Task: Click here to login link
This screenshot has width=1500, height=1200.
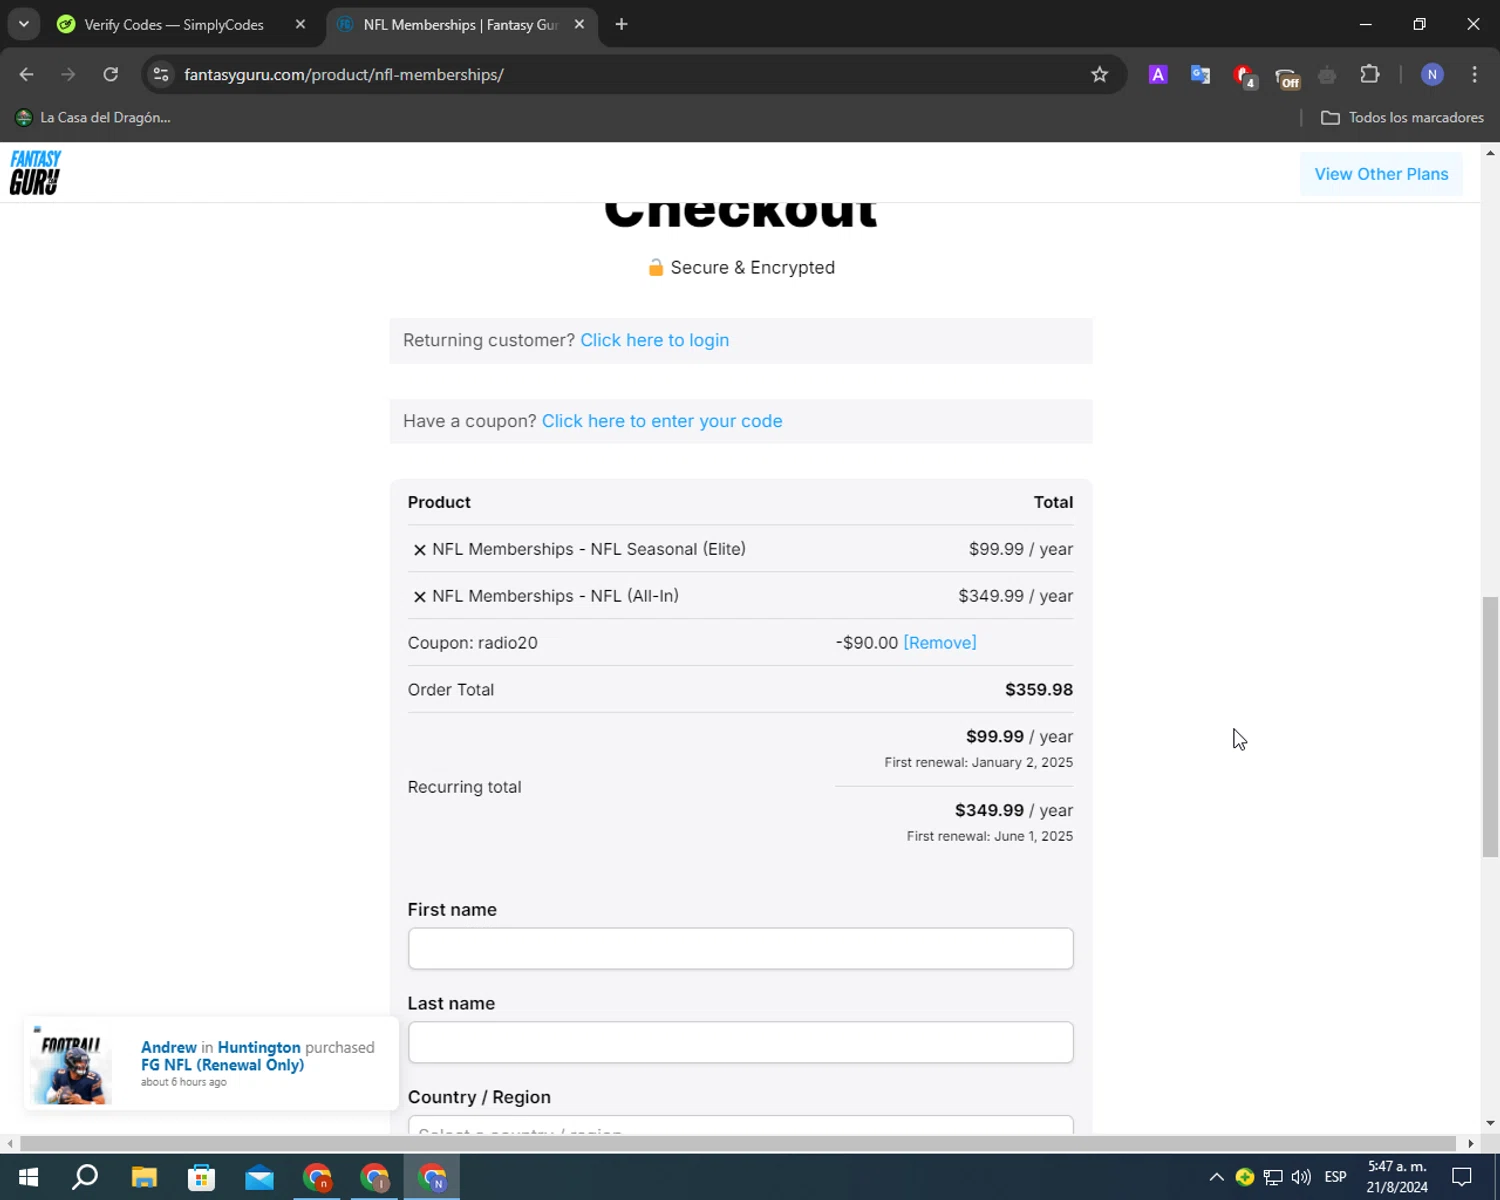Action: [x=654, y=340]
